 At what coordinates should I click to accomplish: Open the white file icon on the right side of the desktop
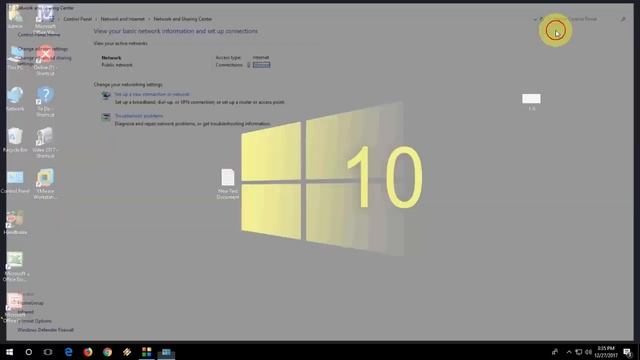tap(531, 102)
